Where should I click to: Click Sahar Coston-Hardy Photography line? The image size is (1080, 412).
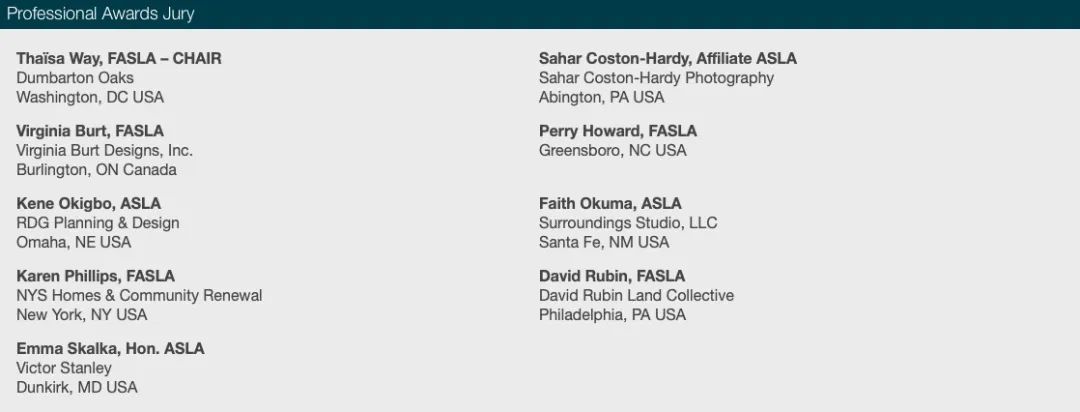click(x=656, y=78)
